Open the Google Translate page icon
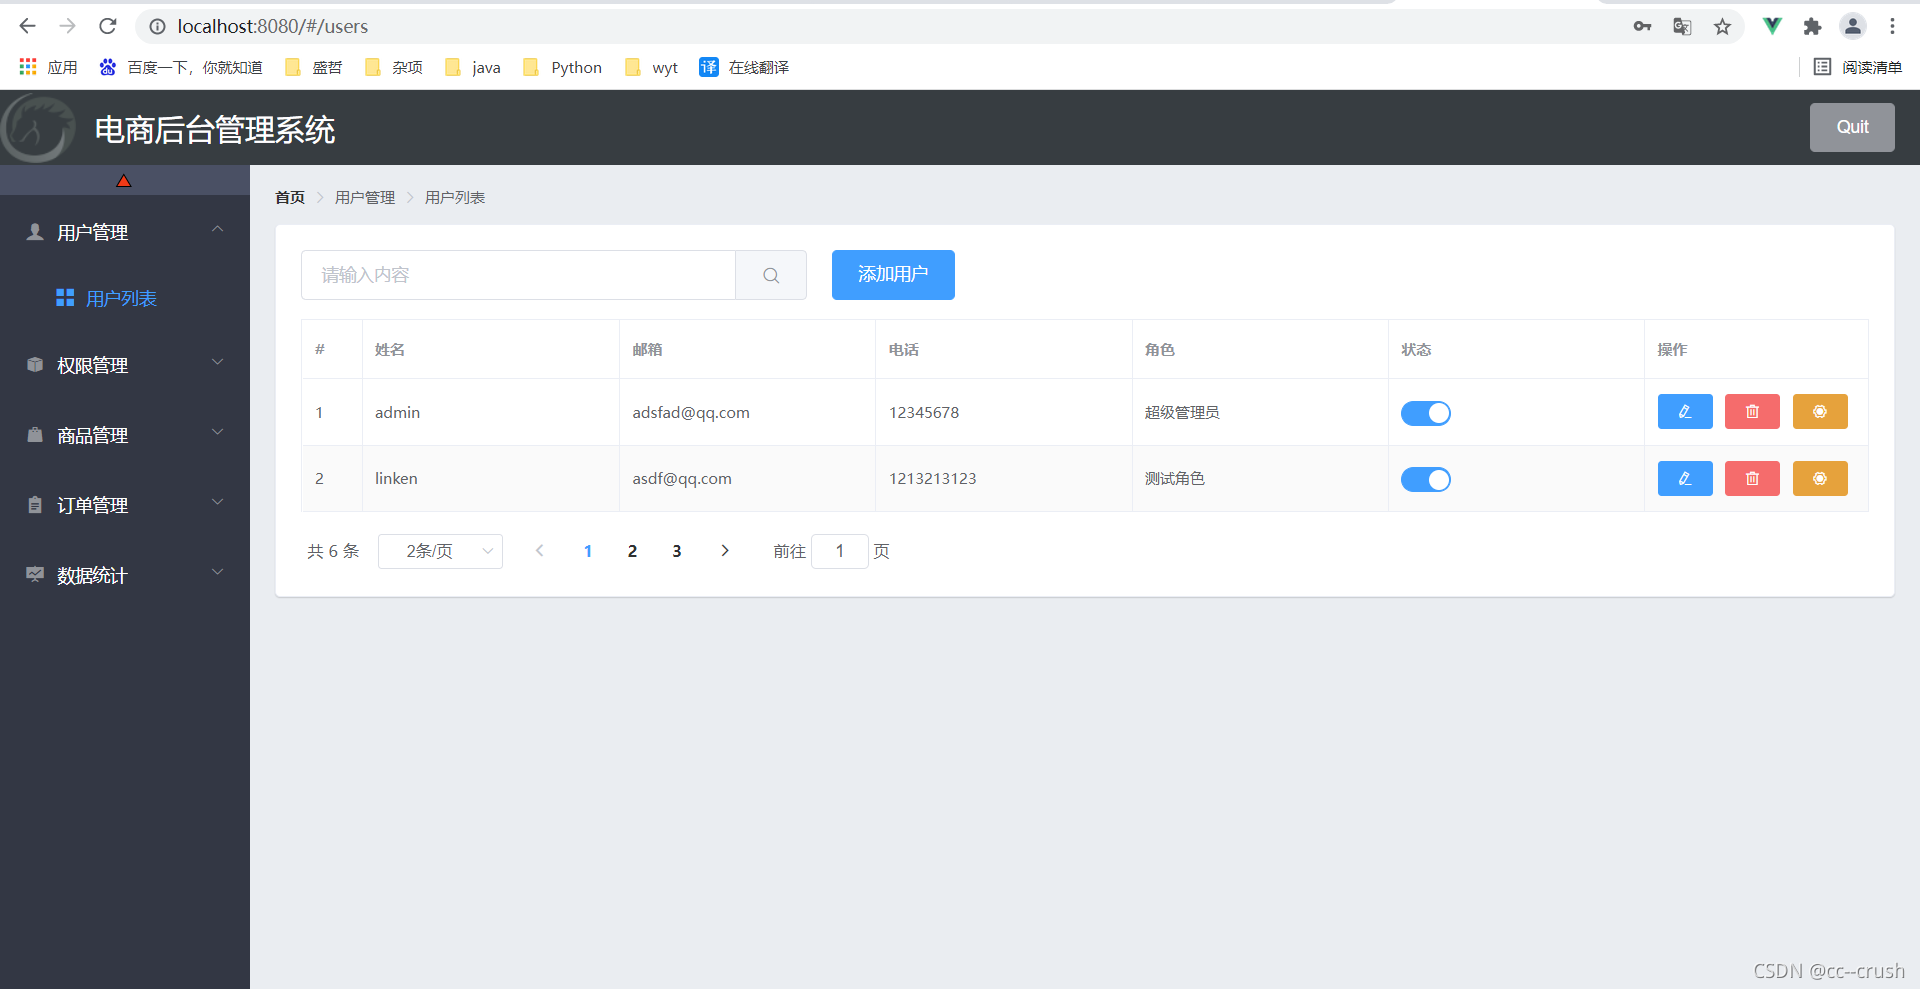 [1682, 27]
